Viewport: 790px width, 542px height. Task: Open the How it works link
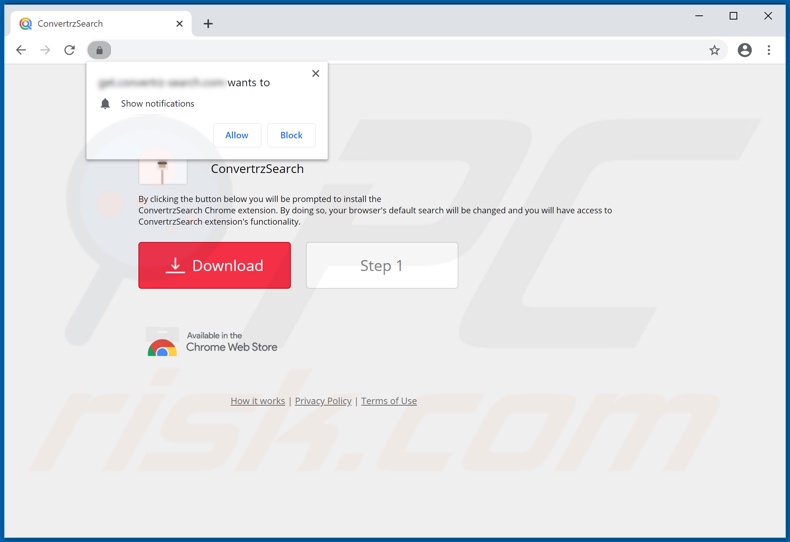pos(257,401)
